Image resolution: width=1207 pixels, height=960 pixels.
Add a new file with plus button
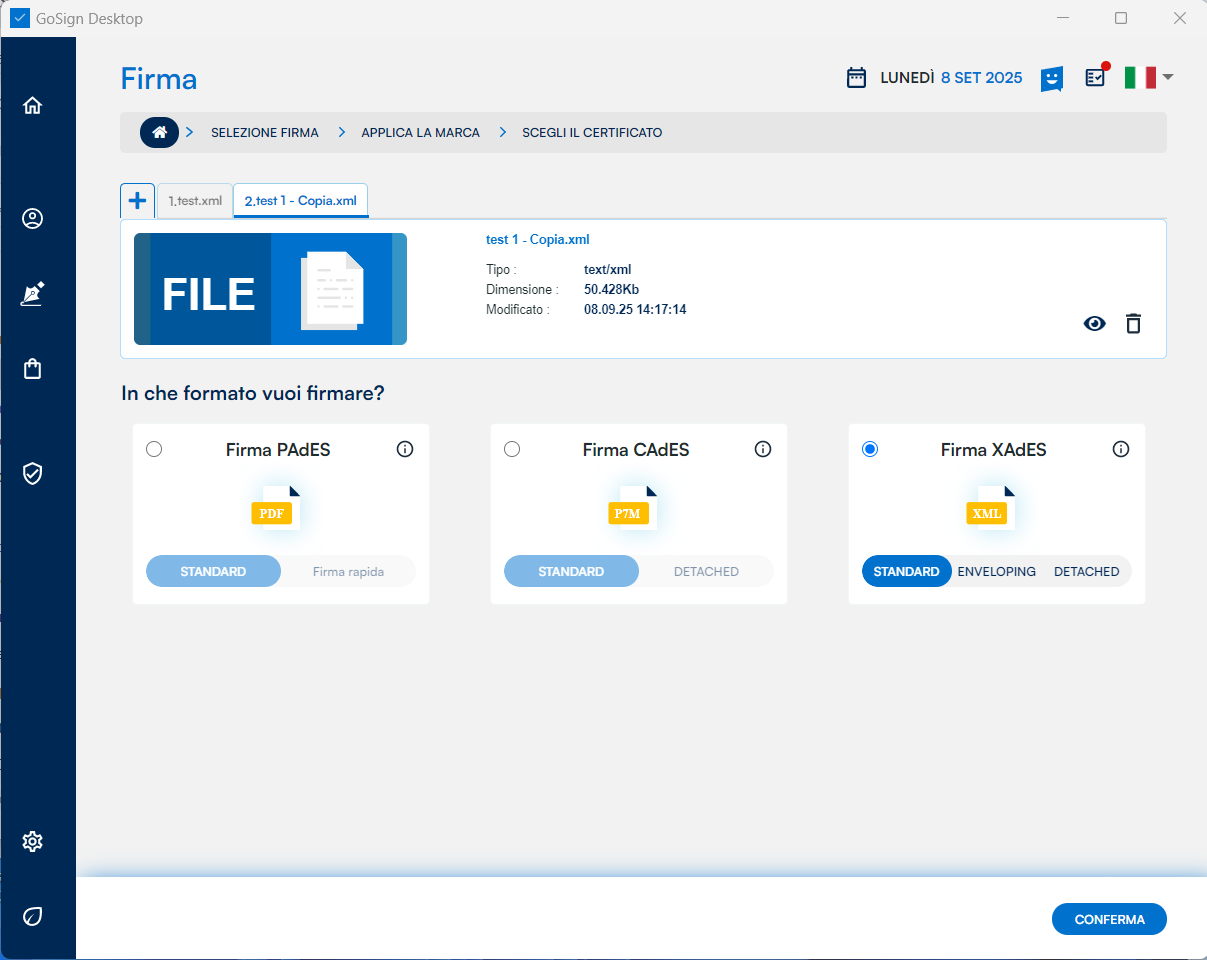click(137, 200)
